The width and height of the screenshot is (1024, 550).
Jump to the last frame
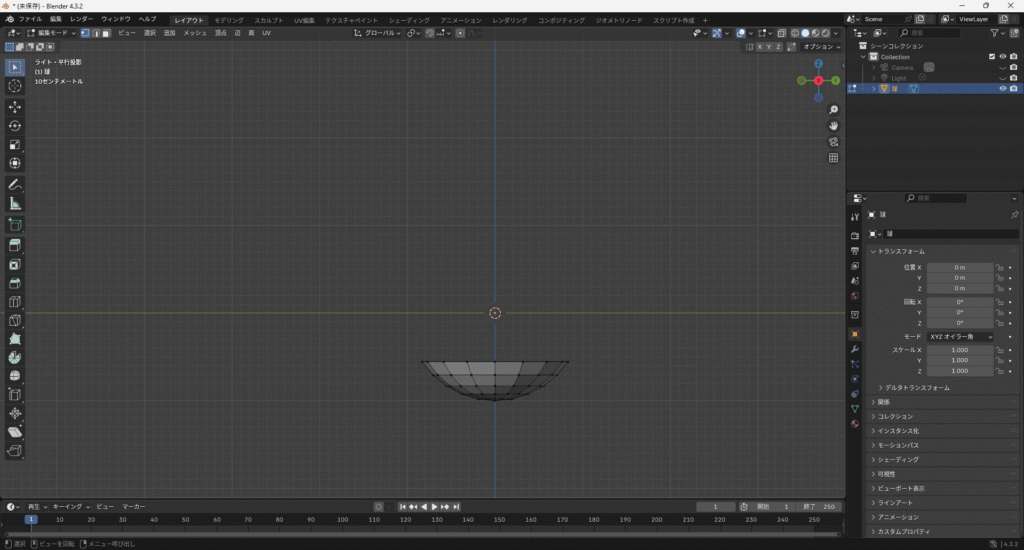[x=456, y=507]
